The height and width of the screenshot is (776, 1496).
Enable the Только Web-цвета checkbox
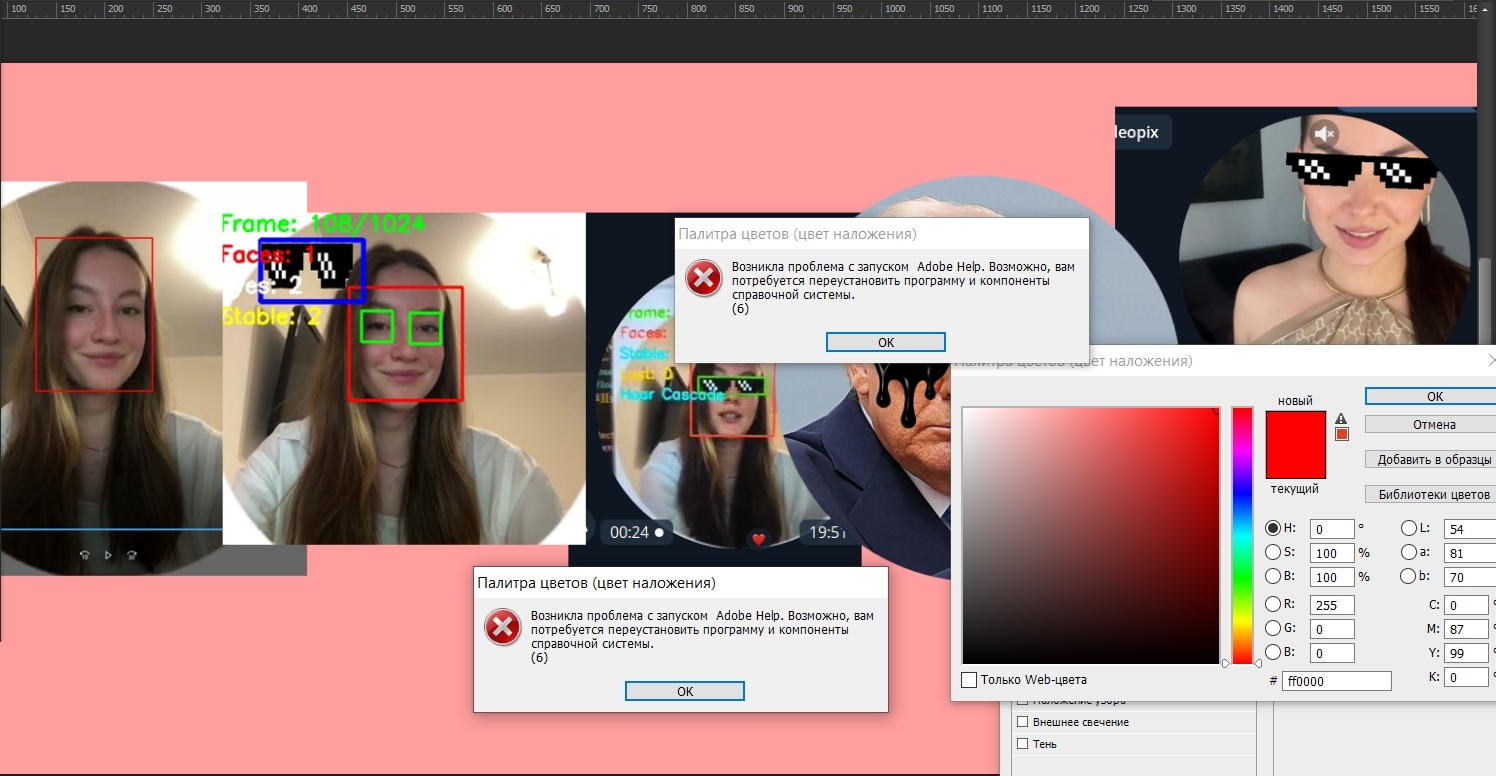pos(969,680)
